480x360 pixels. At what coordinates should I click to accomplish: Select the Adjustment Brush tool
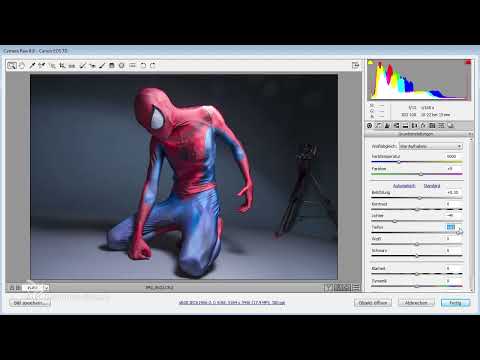pyautogui.click(x=102, y=65)
